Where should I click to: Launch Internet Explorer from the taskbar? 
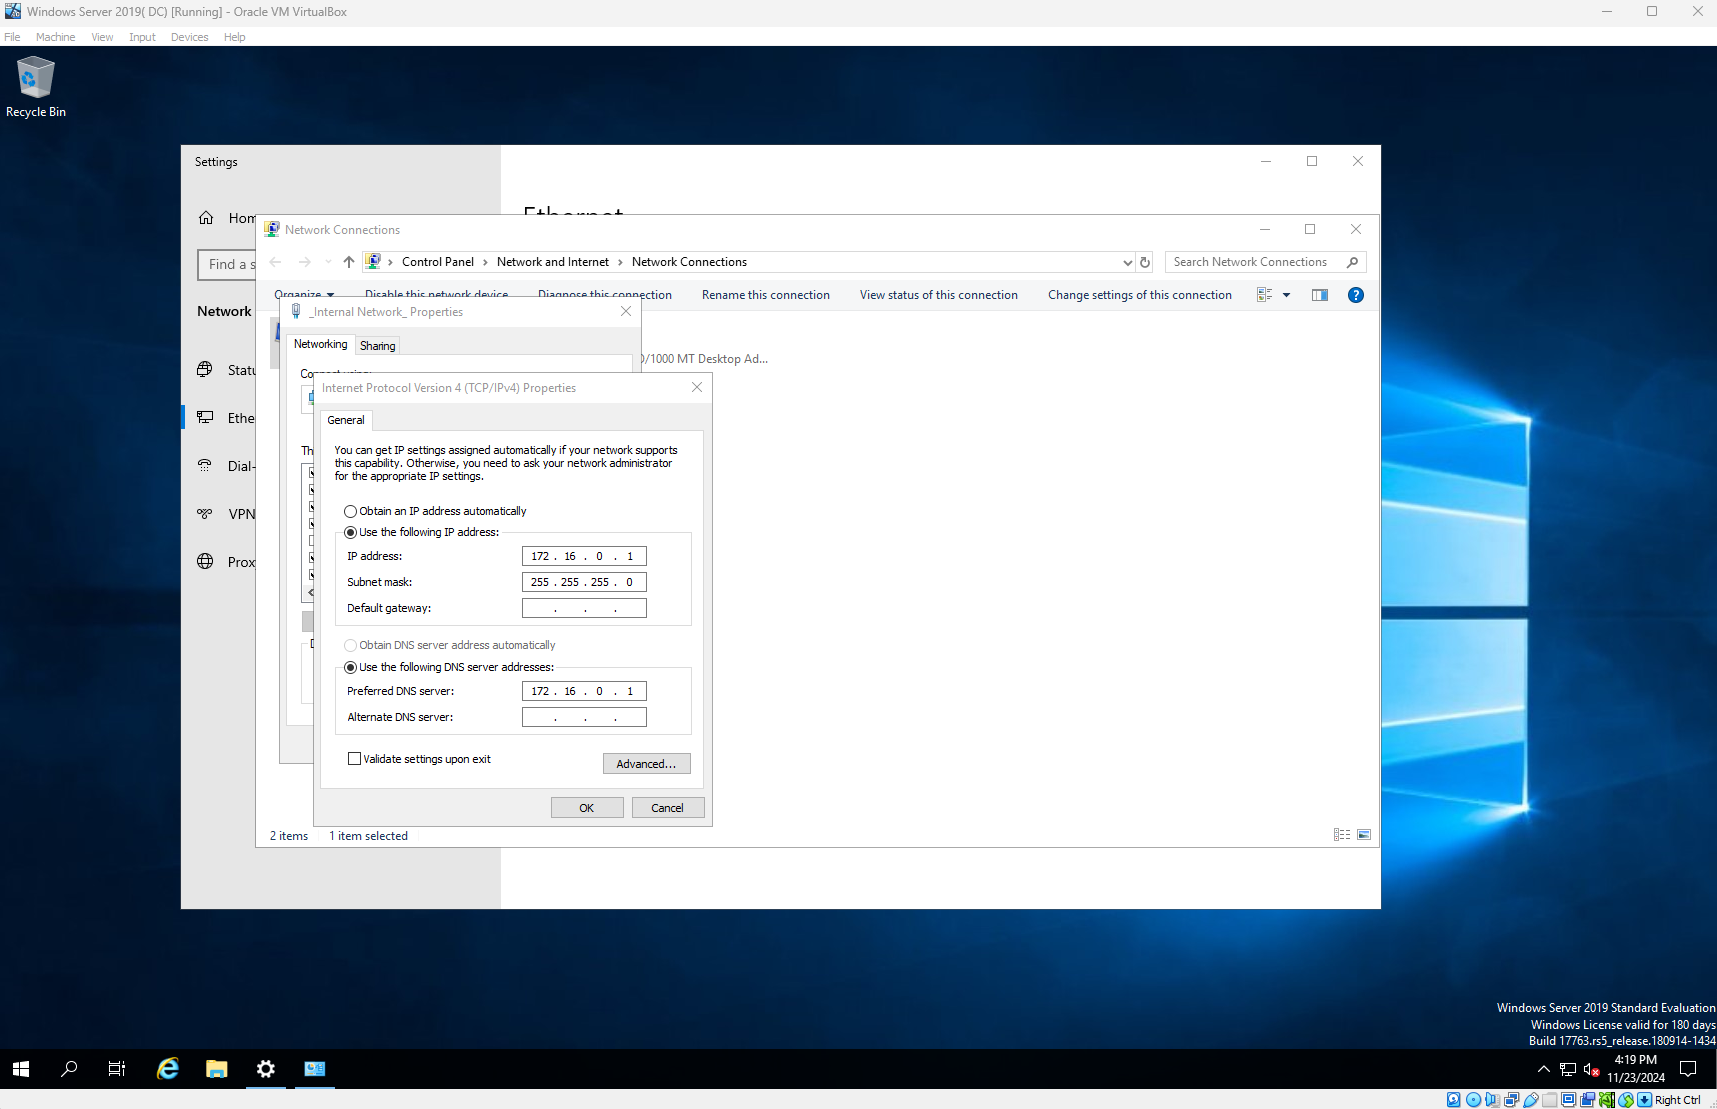pos(168,1069)
